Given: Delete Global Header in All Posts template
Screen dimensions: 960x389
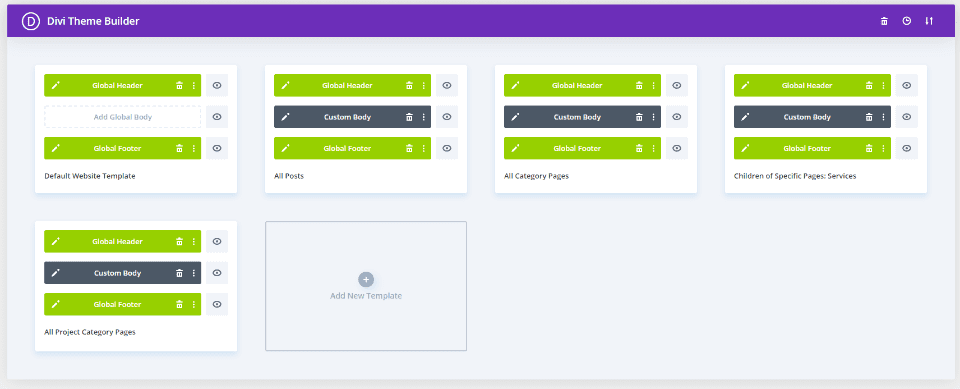Looking at the screenshot, I should pyautogui.click(x=409, y=86).
